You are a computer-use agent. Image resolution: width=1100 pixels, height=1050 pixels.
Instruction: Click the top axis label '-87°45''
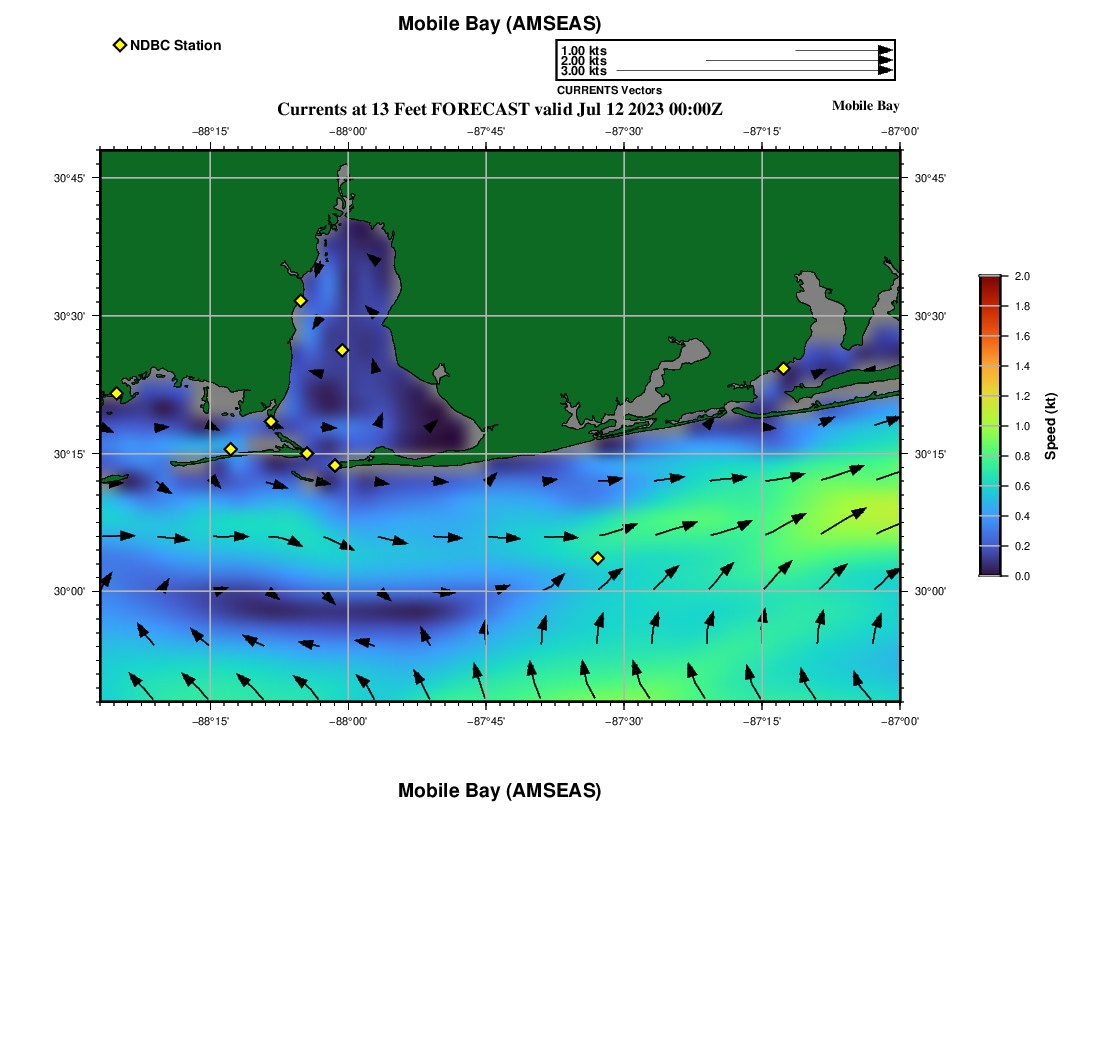point(486,131)
